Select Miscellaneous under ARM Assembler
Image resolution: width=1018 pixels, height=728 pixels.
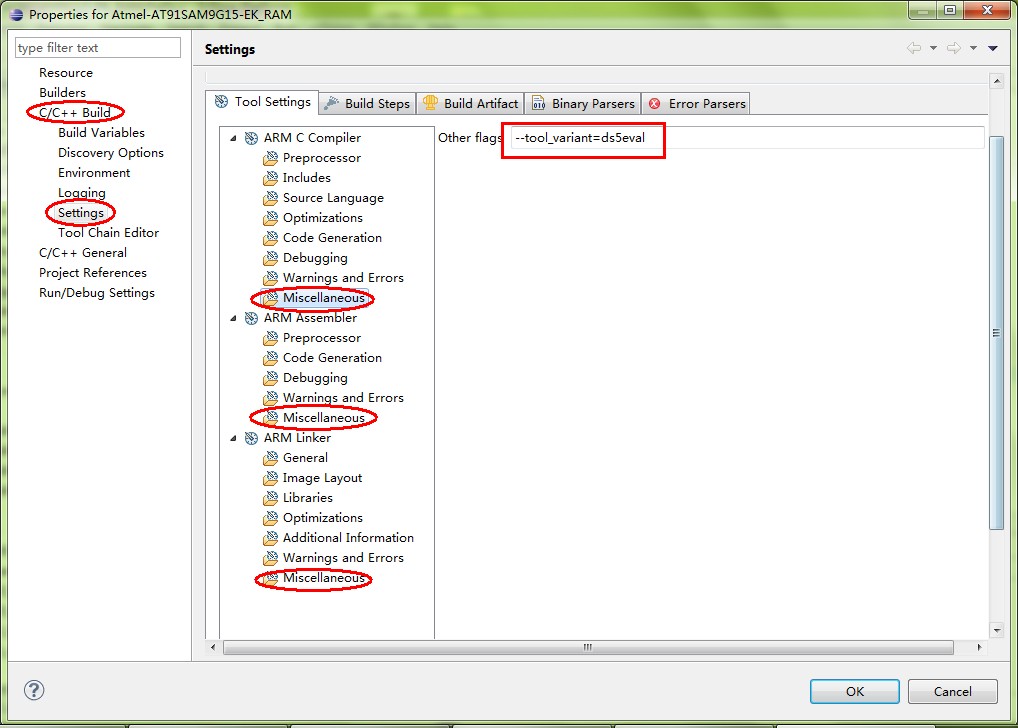tap(323, 418)
